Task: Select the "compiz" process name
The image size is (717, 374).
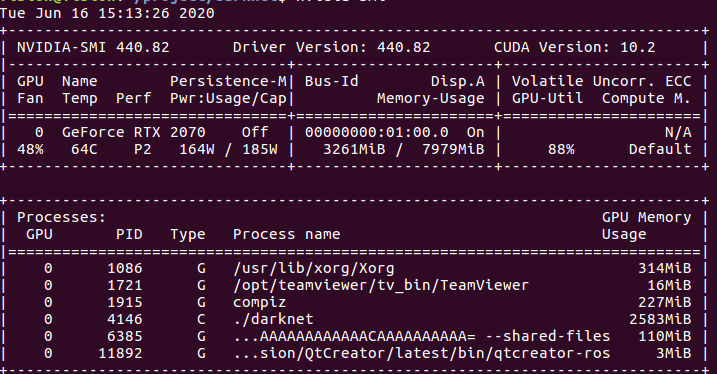Action: coord(259,303)
